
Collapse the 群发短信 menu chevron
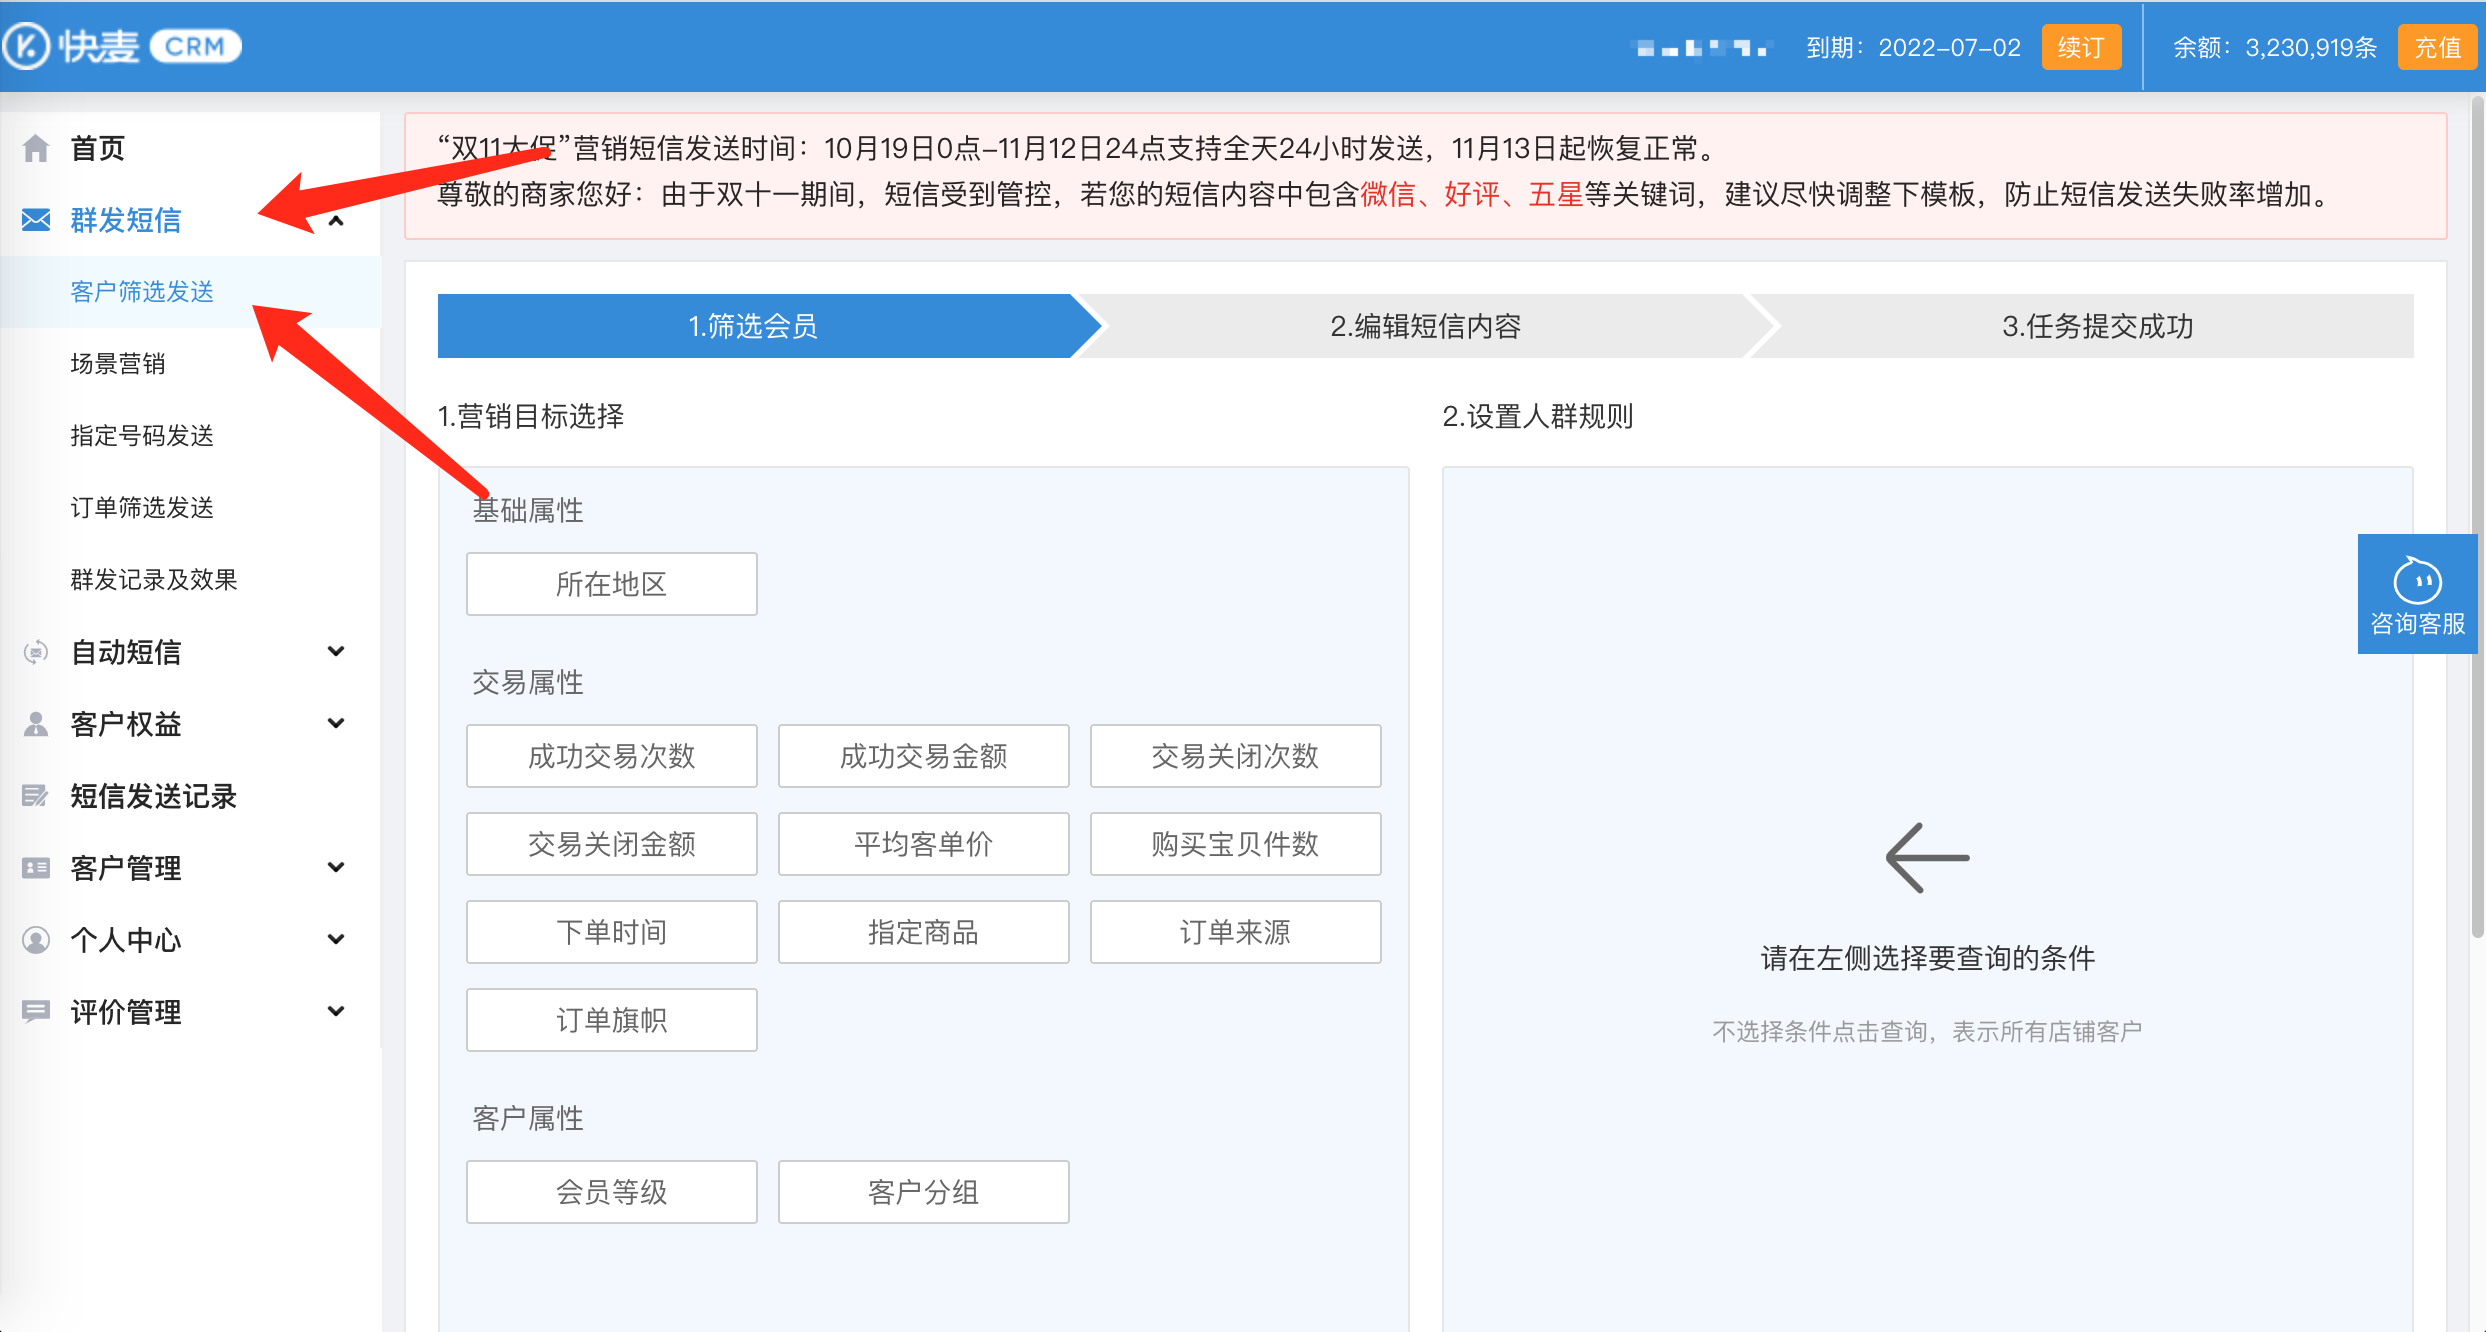tap(336, 220)
